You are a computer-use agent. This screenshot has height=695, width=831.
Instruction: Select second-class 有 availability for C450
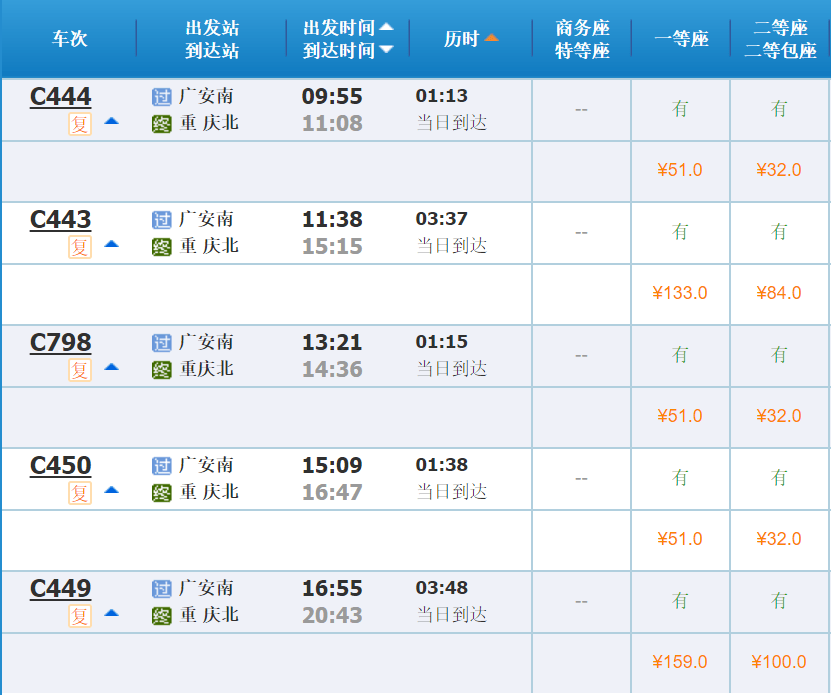(779, 478)
